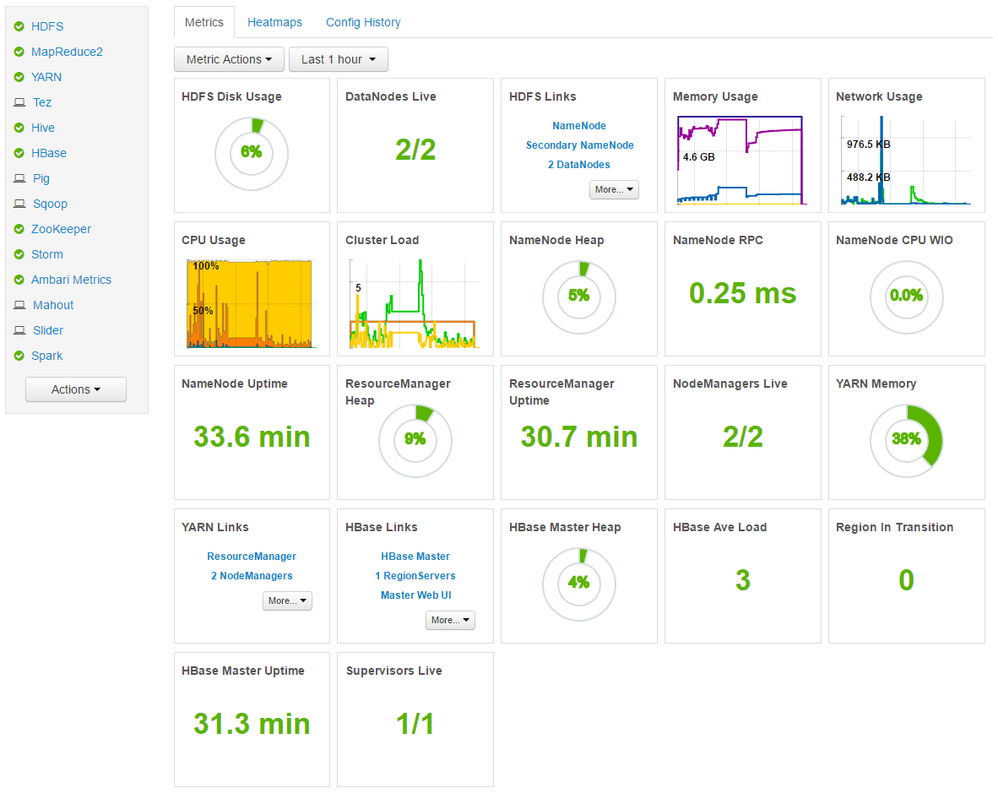The image size is (998, 794).
Task: Click the green status icon beside HDFS
Action: click(x=19, y=26)
